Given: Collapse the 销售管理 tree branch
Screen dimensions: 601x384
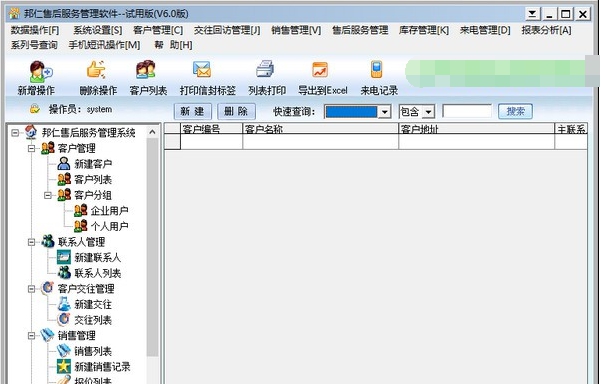Looking at the screenshot, I should point(31,336).
